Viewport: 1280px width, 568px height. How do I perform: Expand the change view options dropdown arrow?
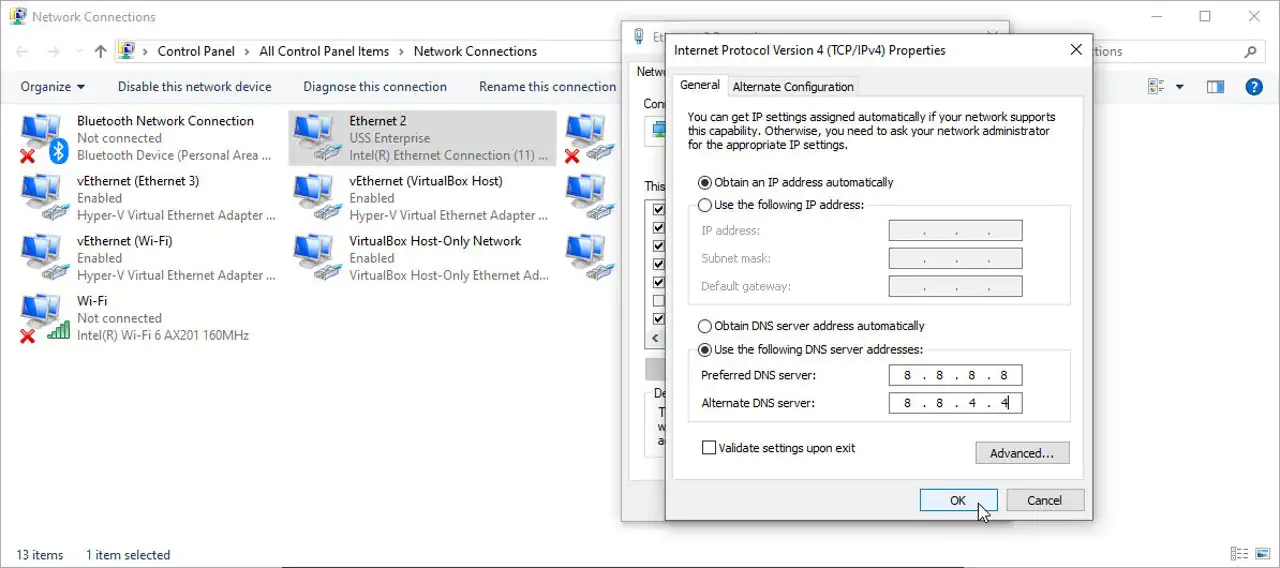point(1179,87)
